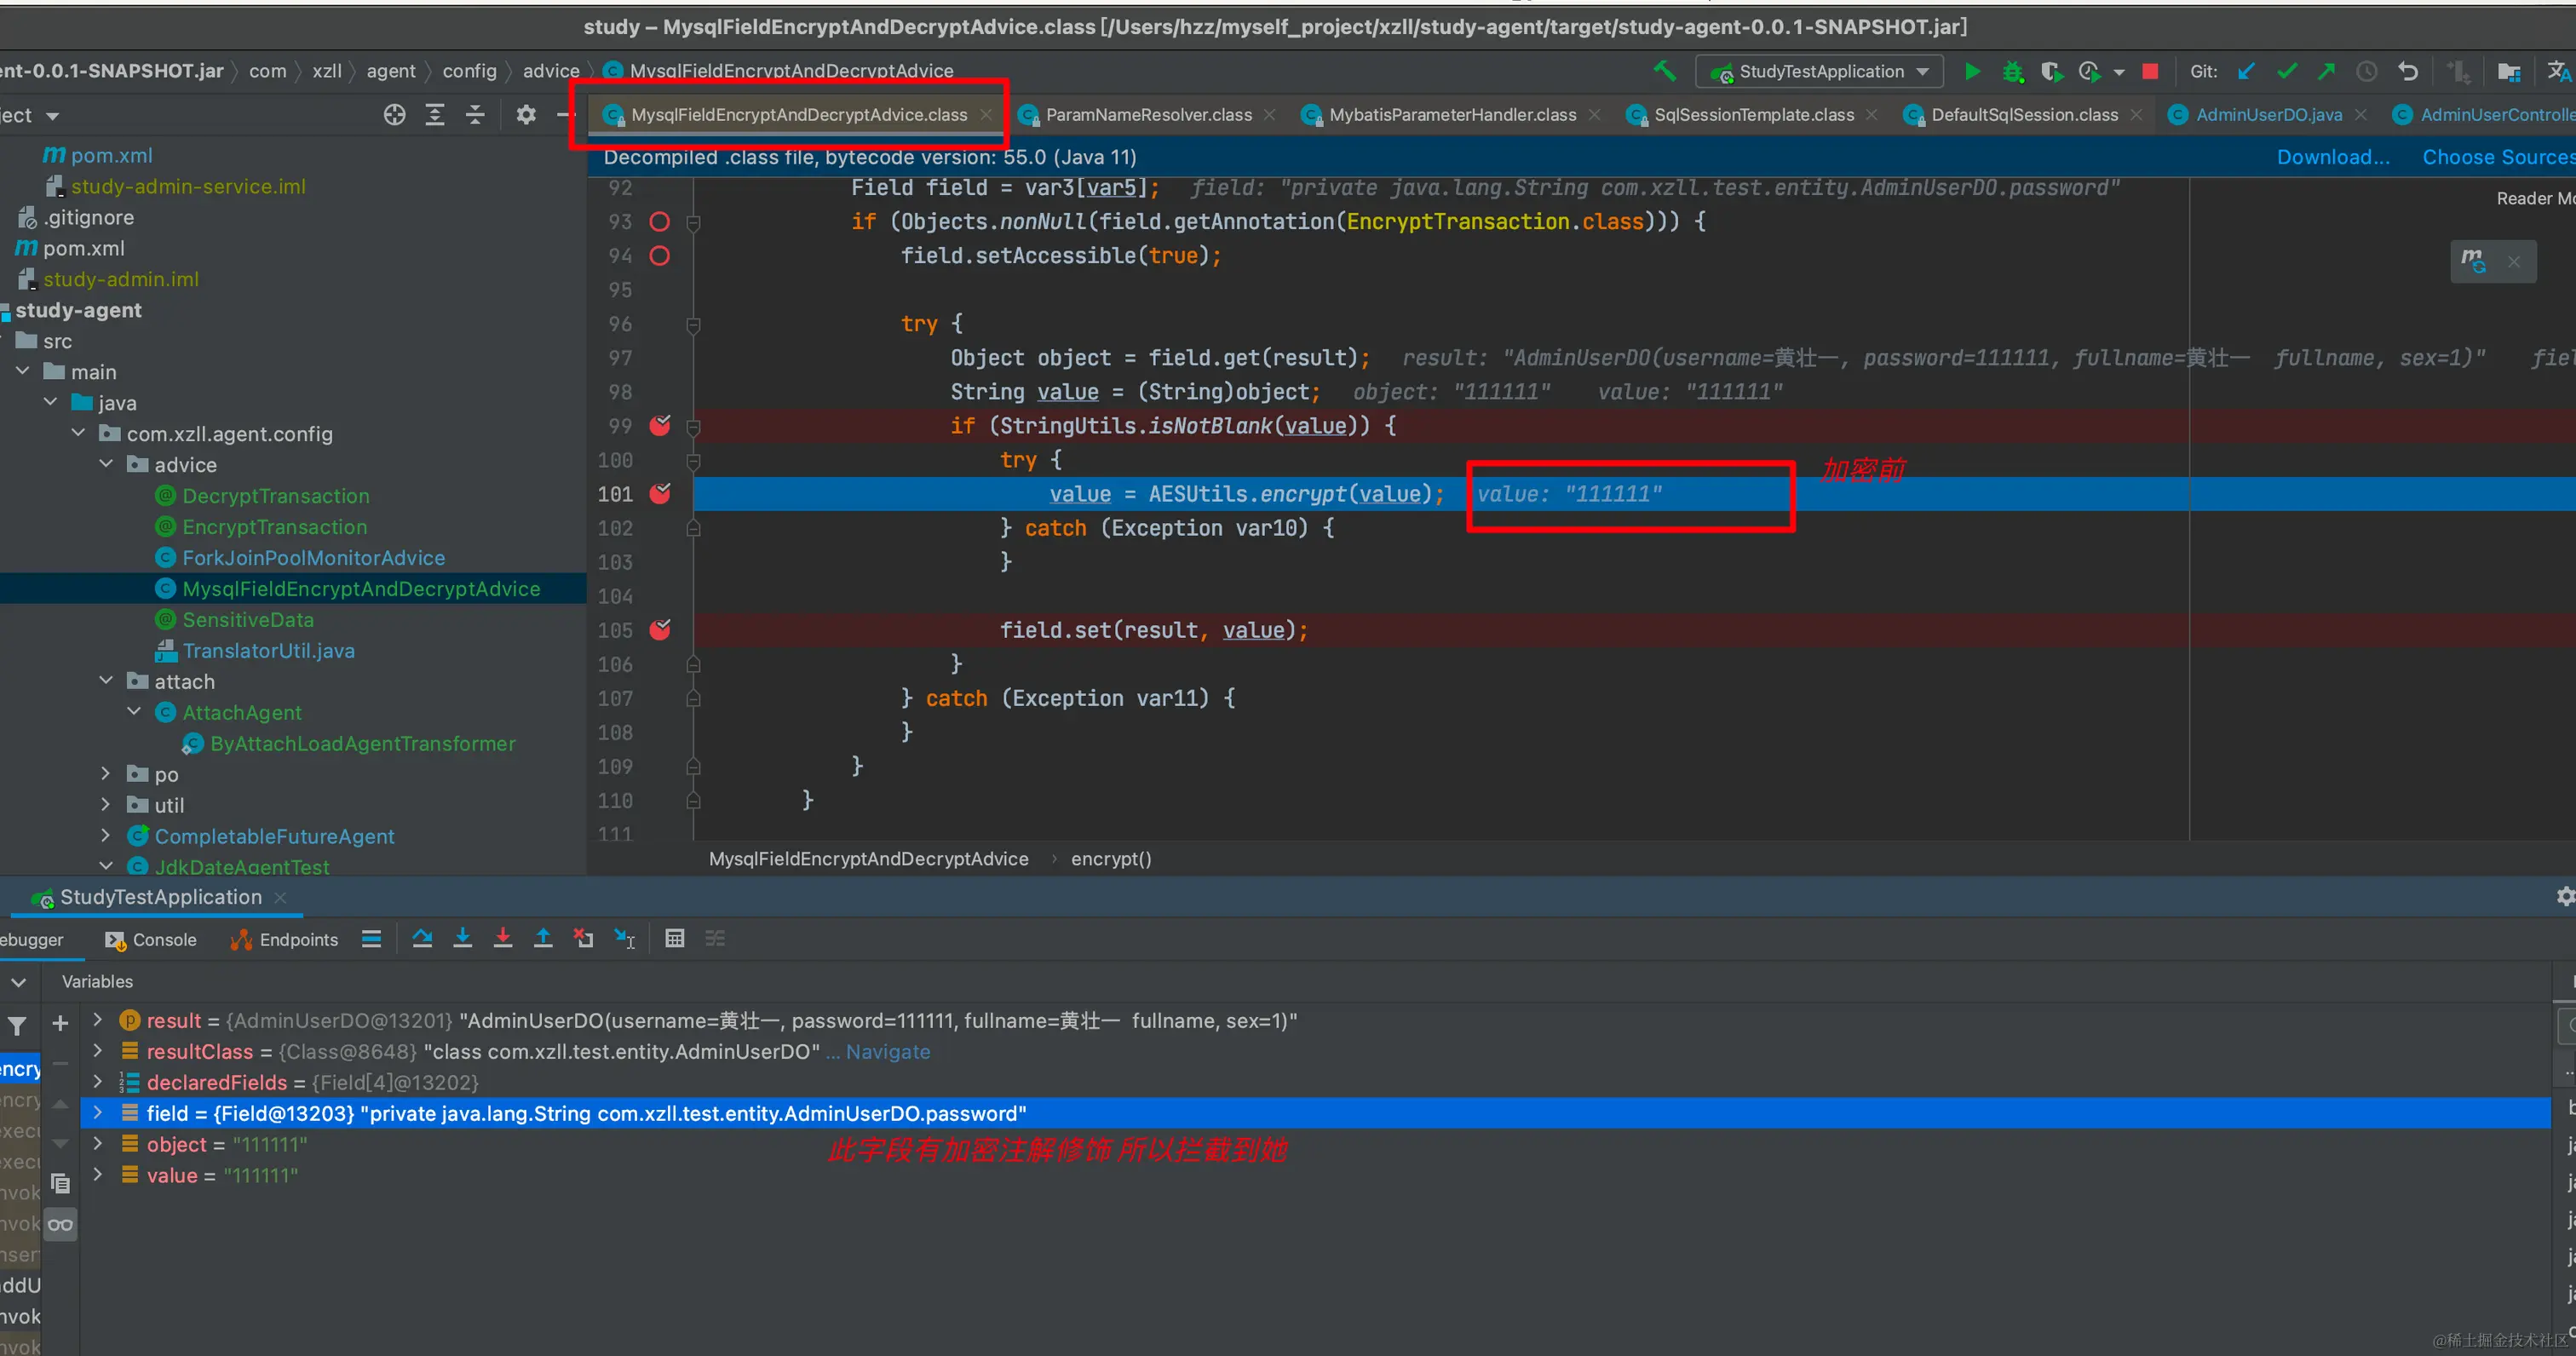Run with Coverage shield icon
The image size is (2576, 1356).
point(2050,71)
